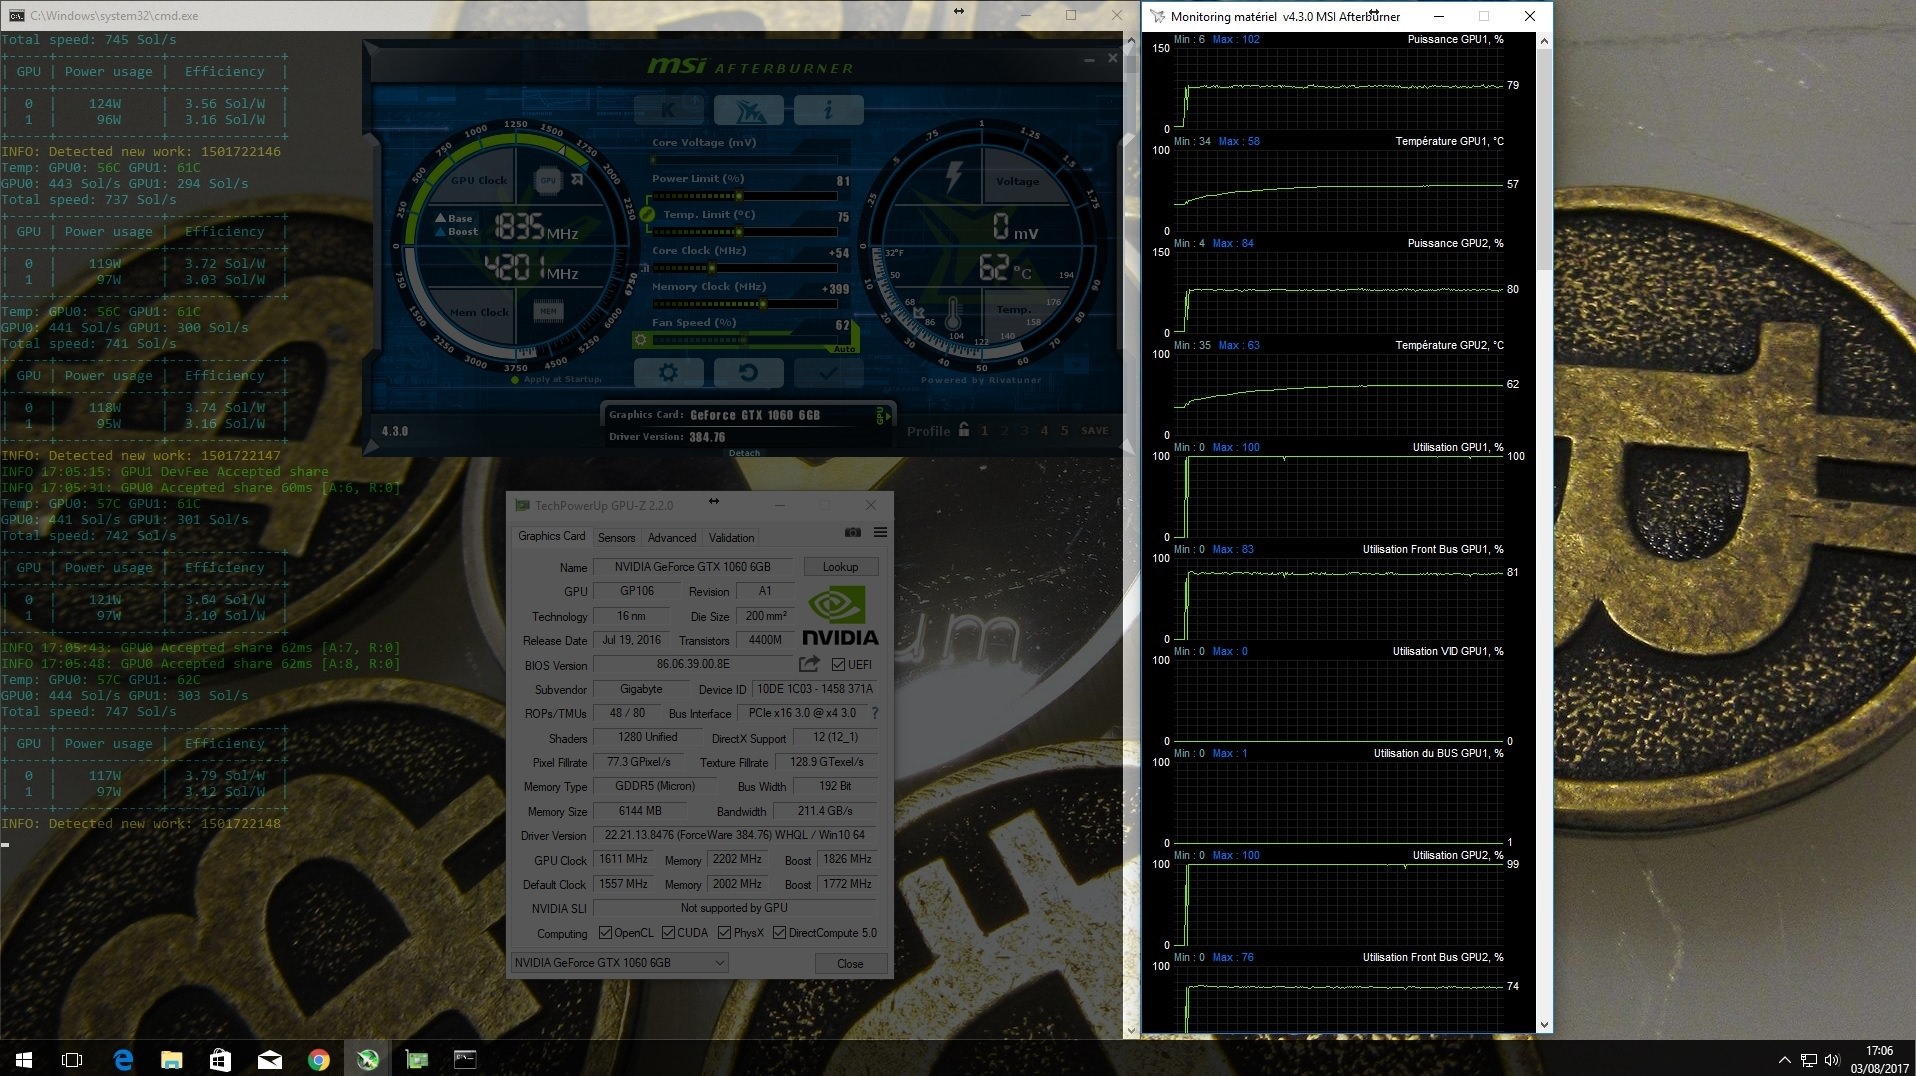Click the cmd.exe title bar icon
The height and width of the screenshot is (1076, 1916).
click(17, 16)
